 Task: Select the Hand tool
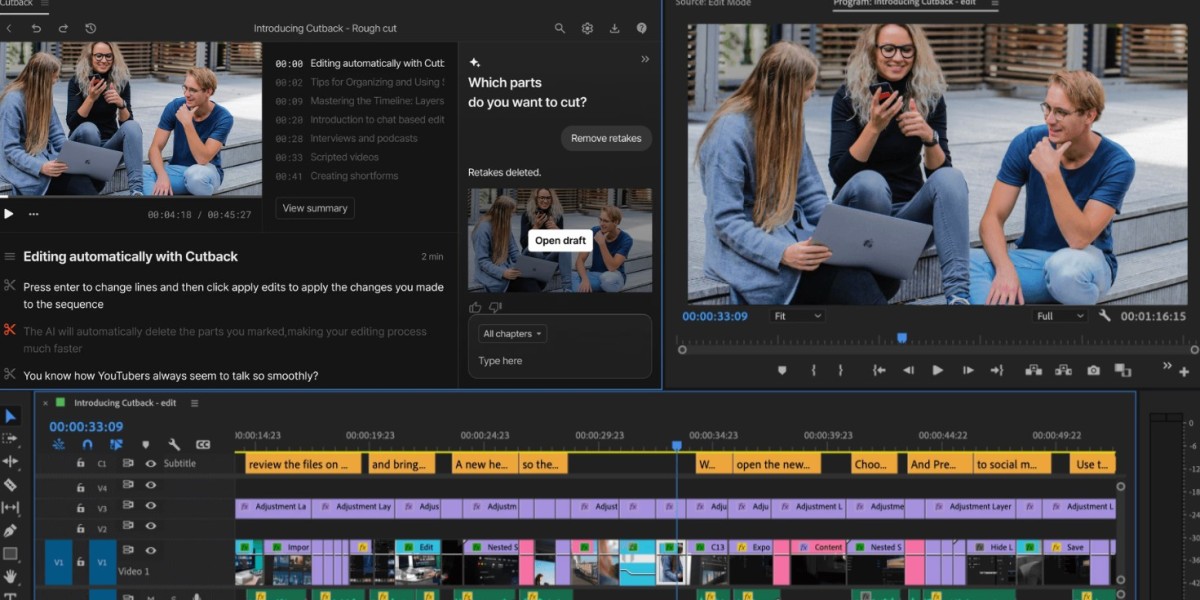tap(10, 576)
